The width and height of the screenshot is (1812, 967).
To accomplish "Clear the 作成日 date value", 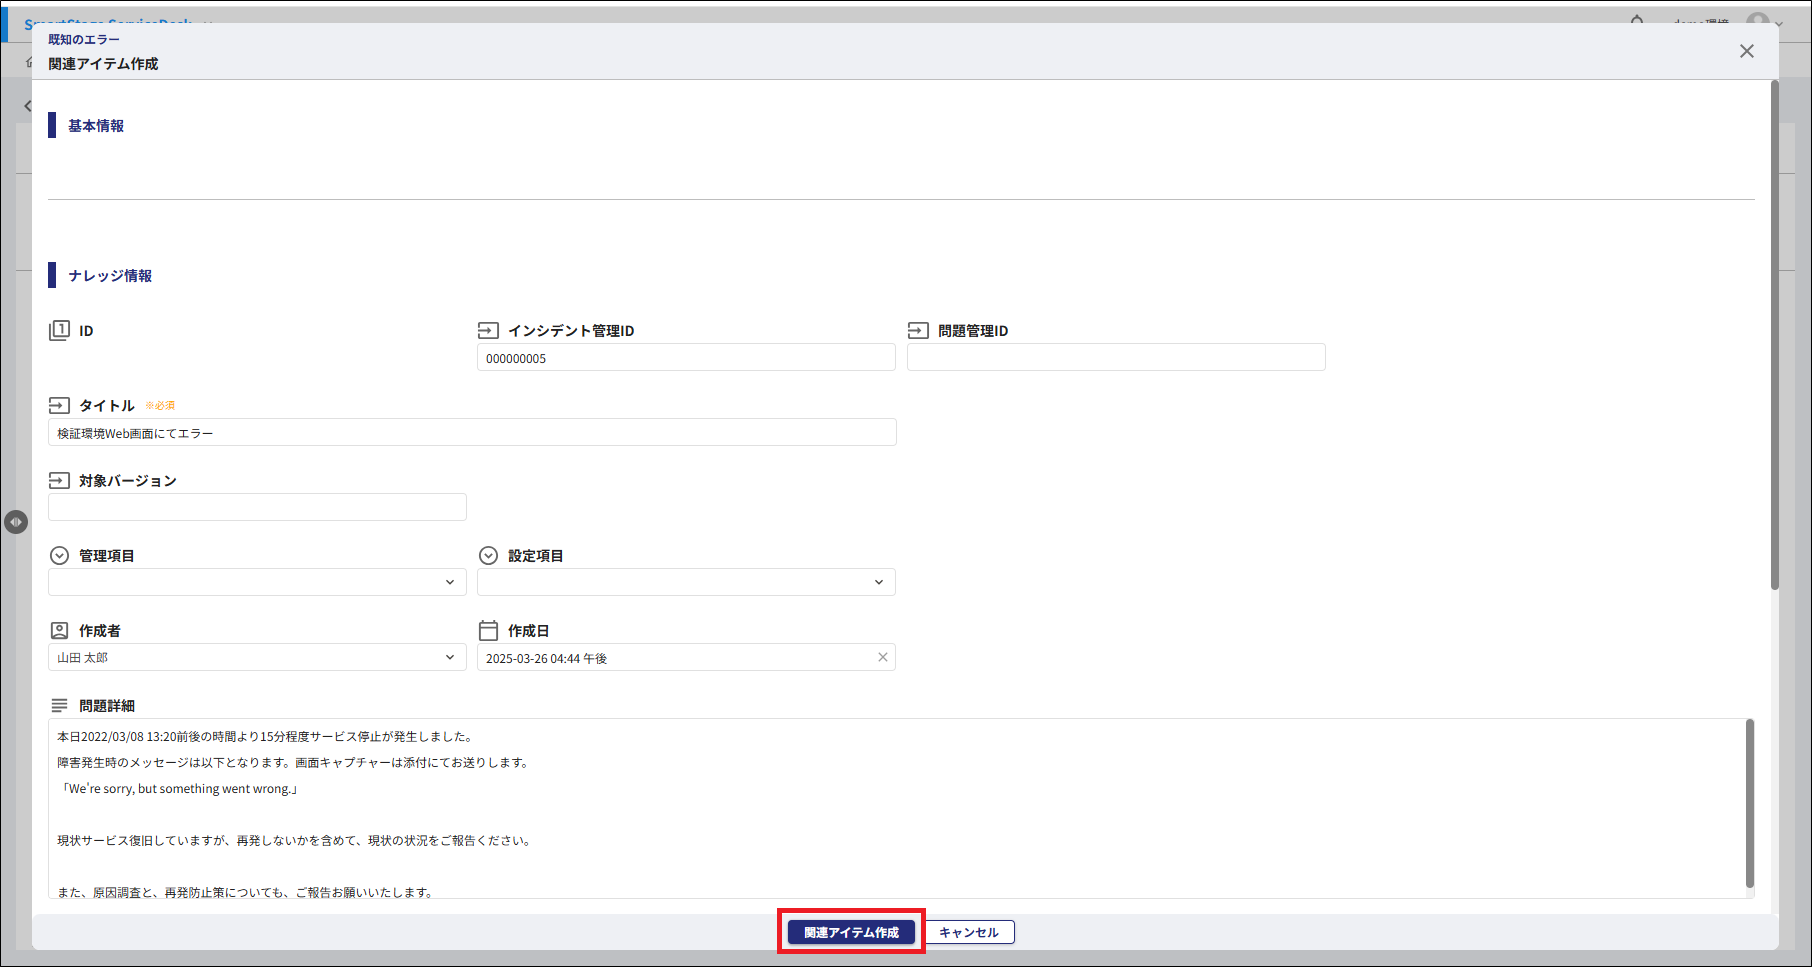I will click(882, 657).
